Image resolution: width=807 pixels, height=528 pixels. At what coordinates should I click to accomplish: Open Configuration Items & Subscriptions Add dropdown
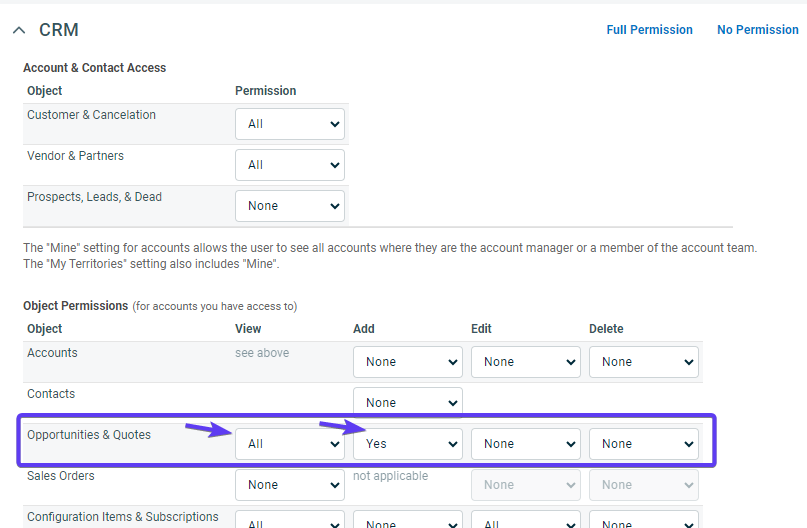tap(408, 522)
